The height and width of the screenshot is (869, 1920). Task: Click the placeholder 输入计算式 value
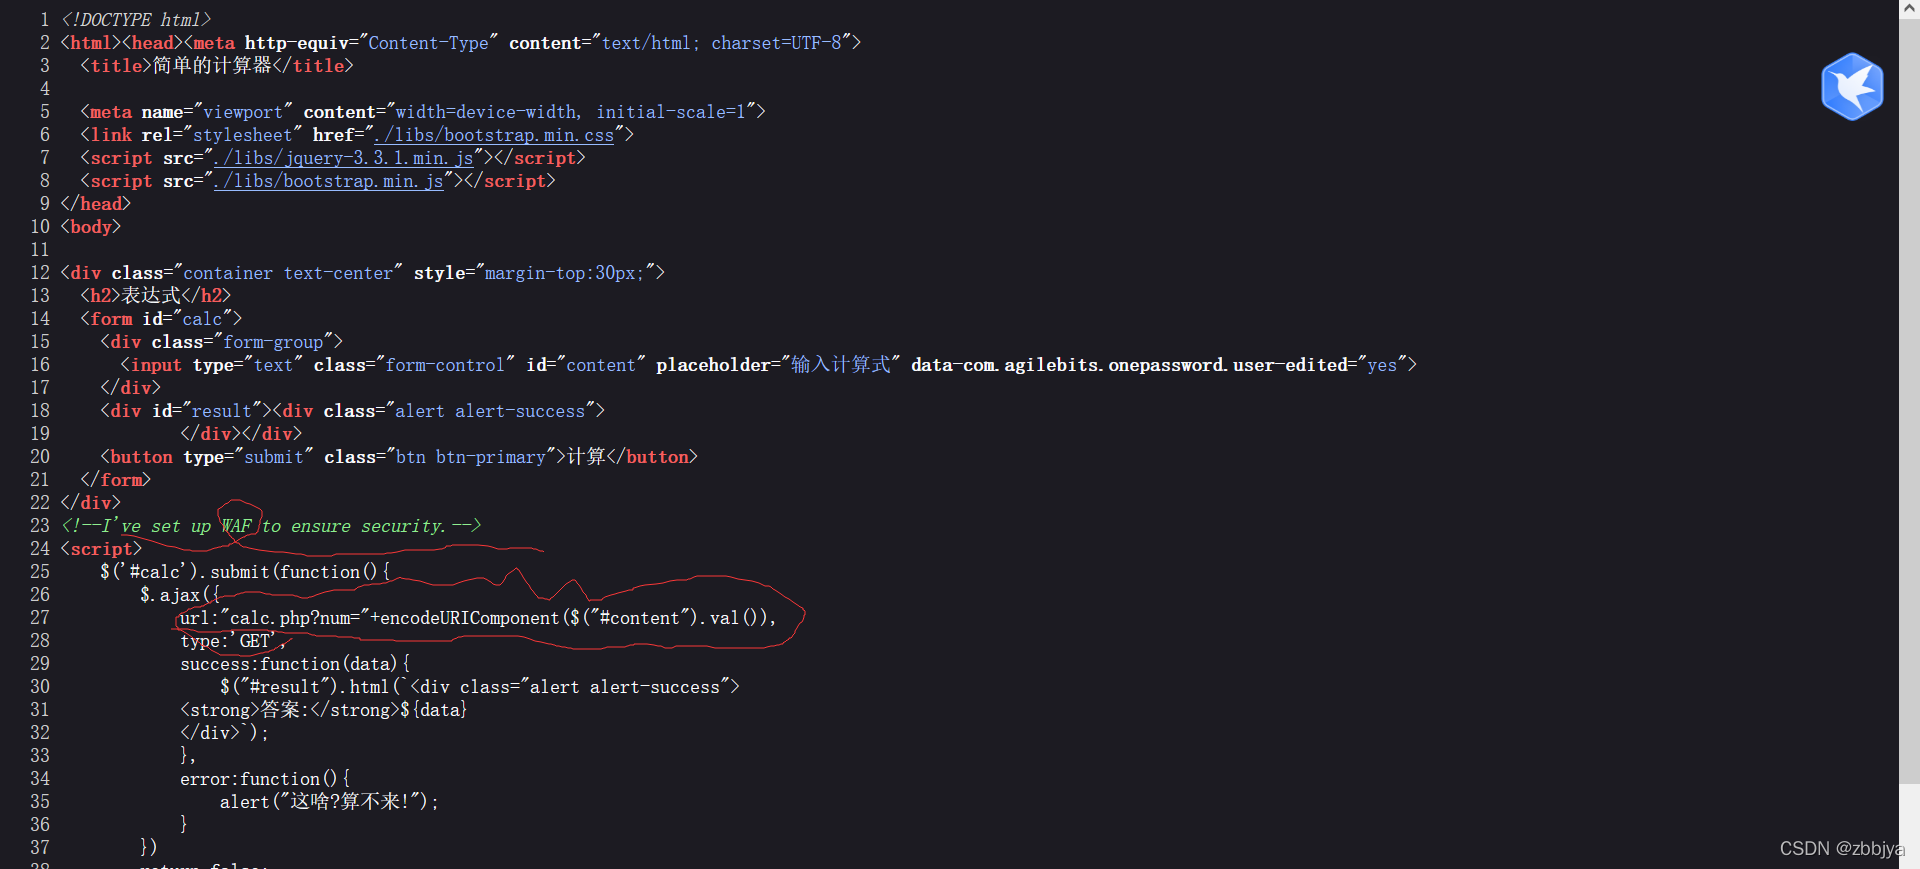pyautogui.click(x=840, y=365)
